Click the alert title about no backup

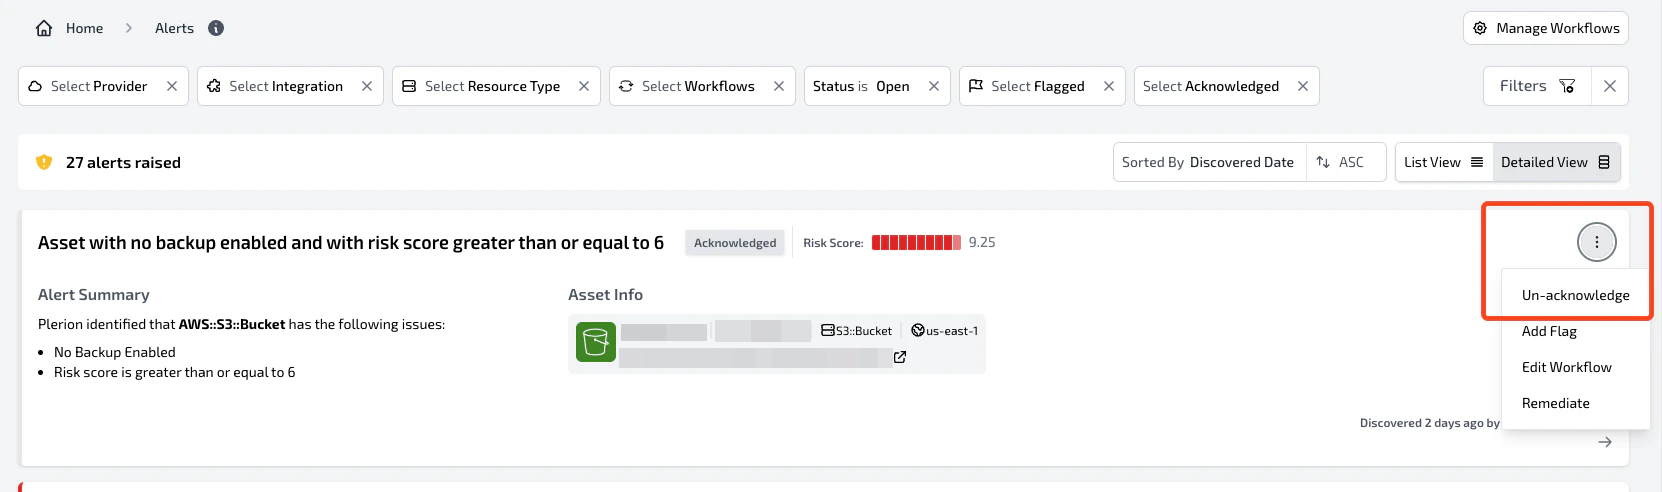coord(351,243)
